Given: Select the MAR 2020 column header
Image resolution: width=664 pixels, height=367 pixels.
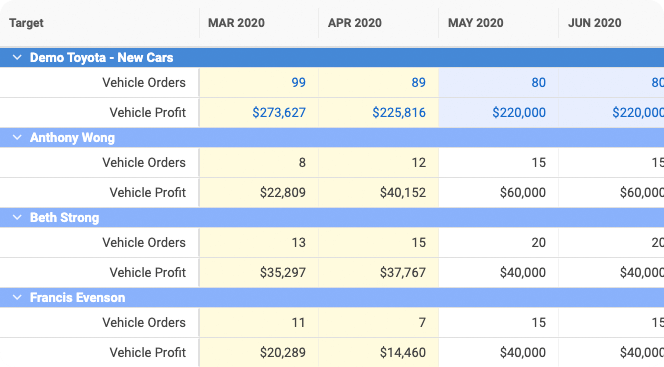Looking at the screenshot, I should pos(236,23).
